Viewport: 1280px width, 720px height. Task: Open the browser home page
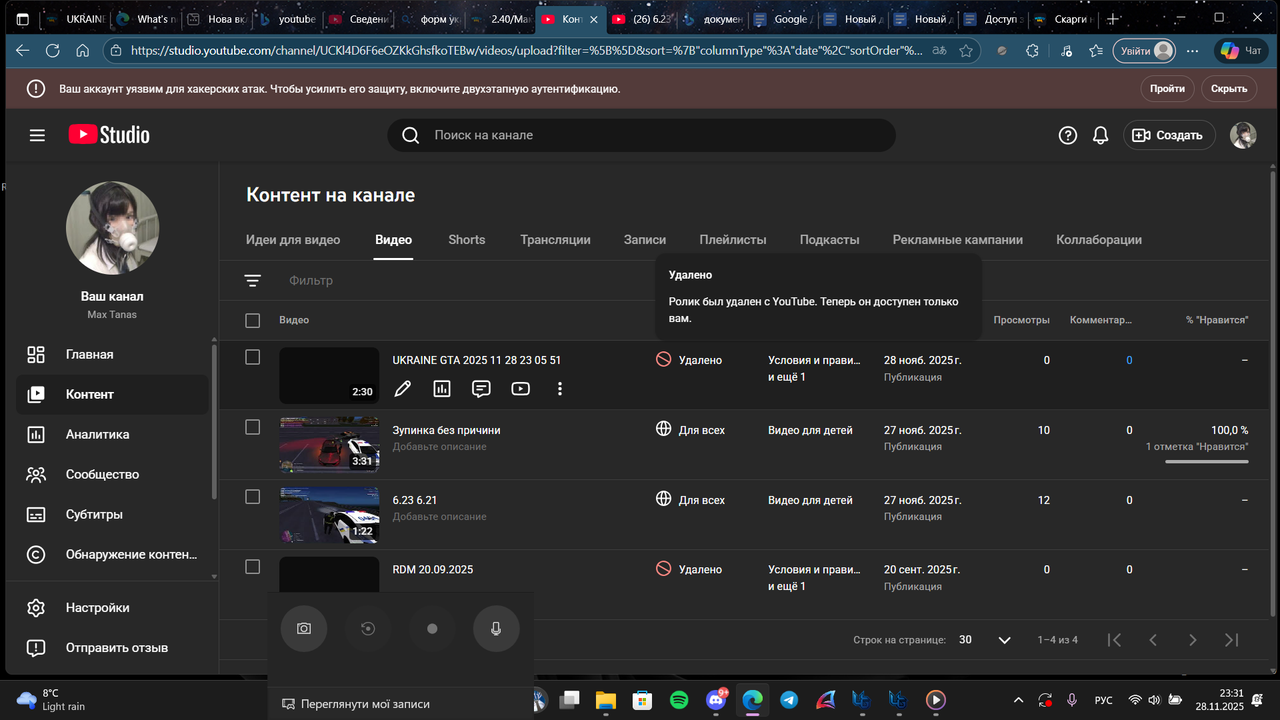point(83,51)
